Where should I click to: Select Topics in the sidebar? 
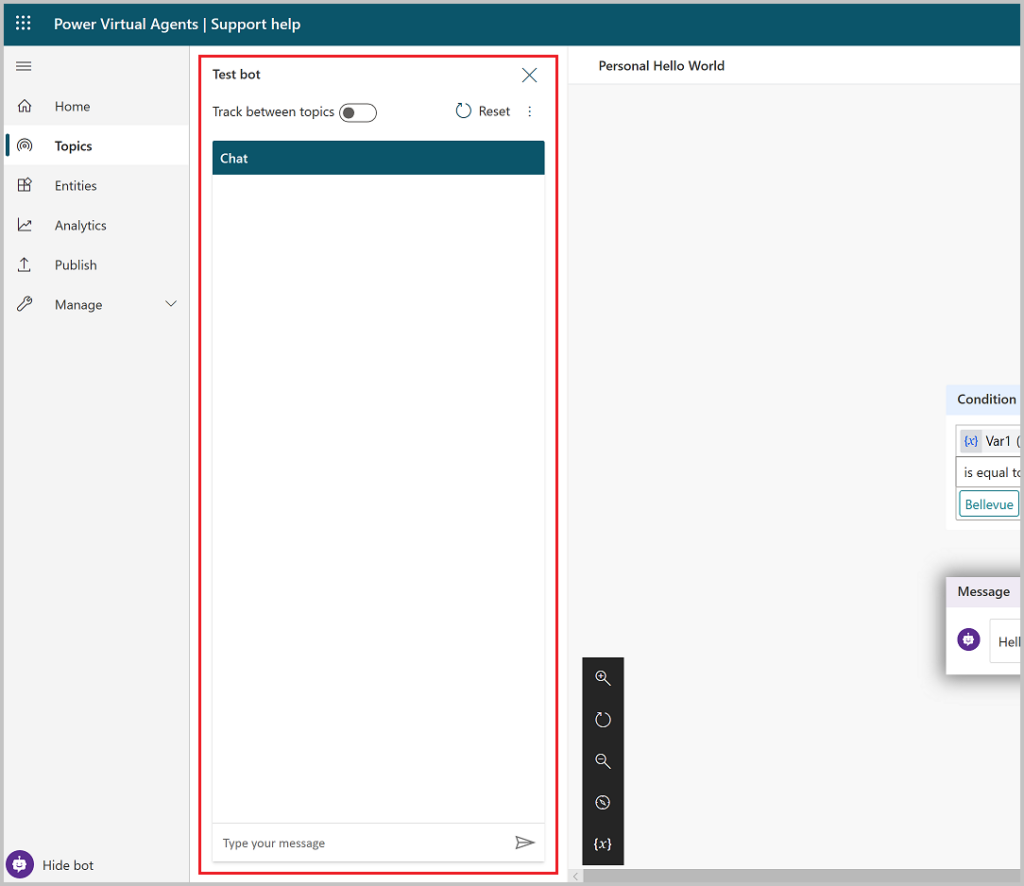73,145
